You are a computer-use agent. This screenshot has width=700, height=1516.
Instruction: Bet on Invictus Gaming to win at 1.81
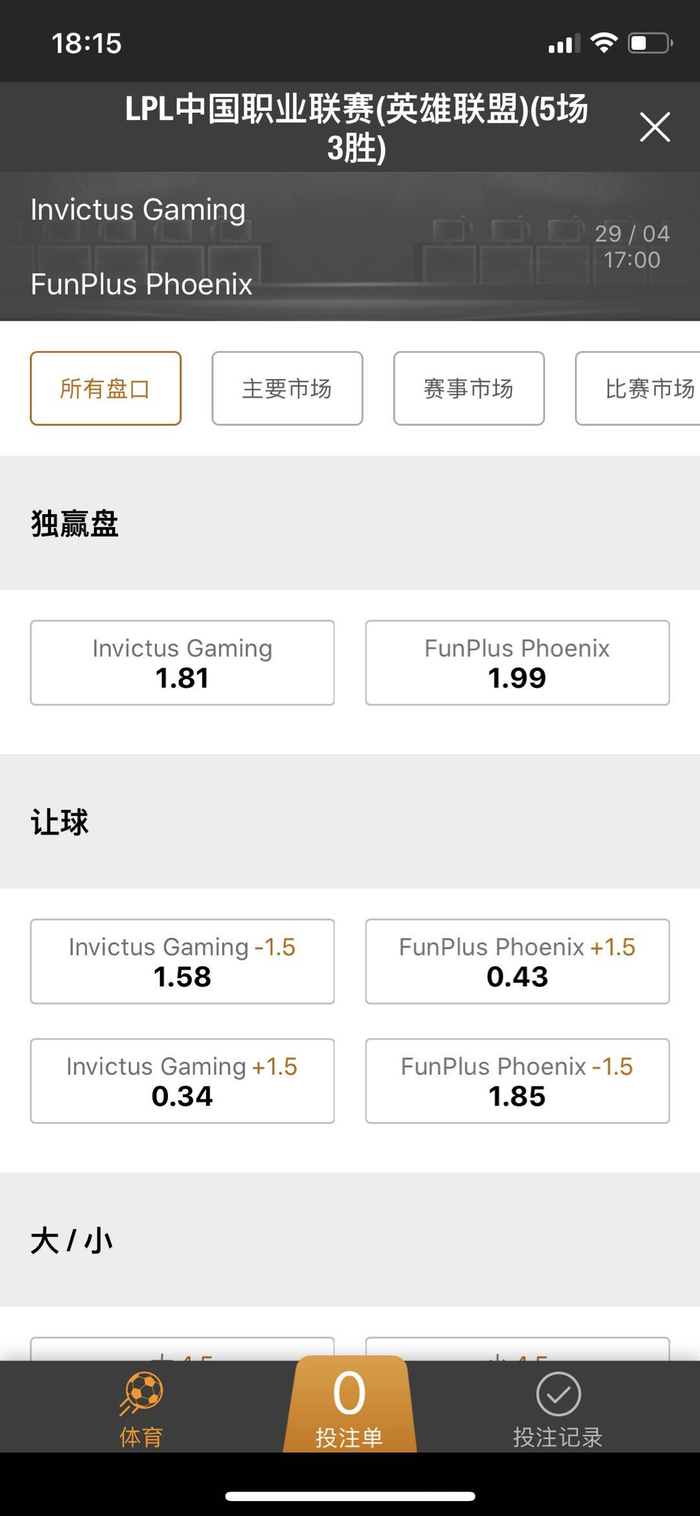coord(182,663)
